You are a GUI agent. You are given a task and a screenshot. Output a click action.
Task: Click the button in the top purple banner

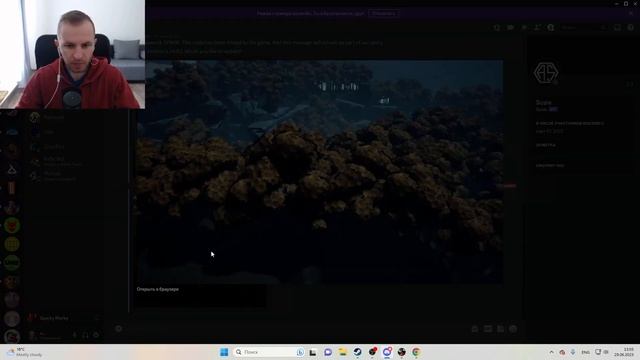tap(384, 13)
